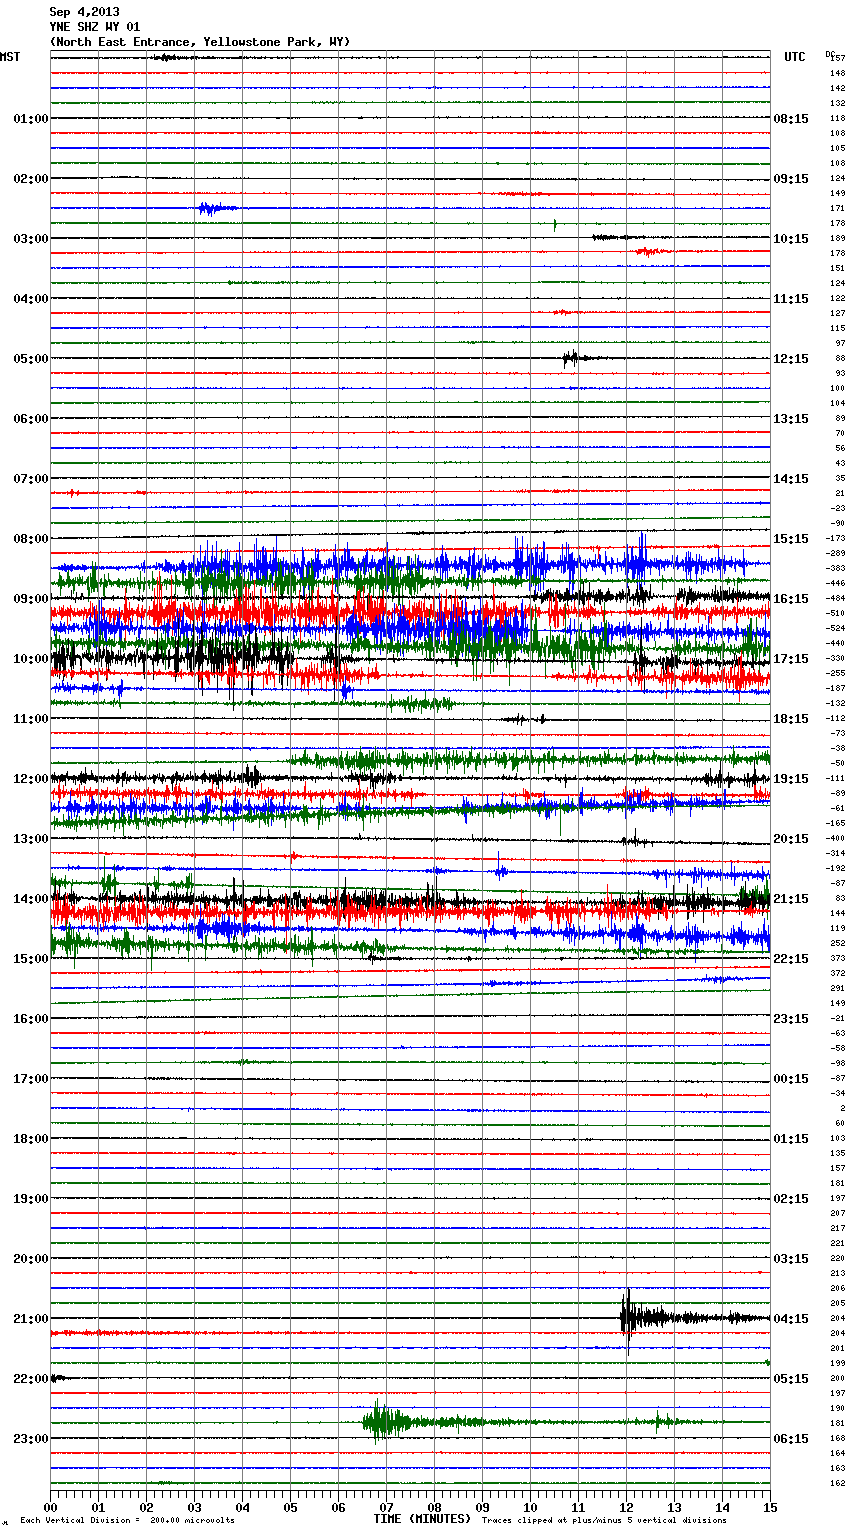Image resolution: width=850 pixels, height=1534 pixels.
Task: Click the '00' minute tick label on bottom axis
Action: [50, 1507]
